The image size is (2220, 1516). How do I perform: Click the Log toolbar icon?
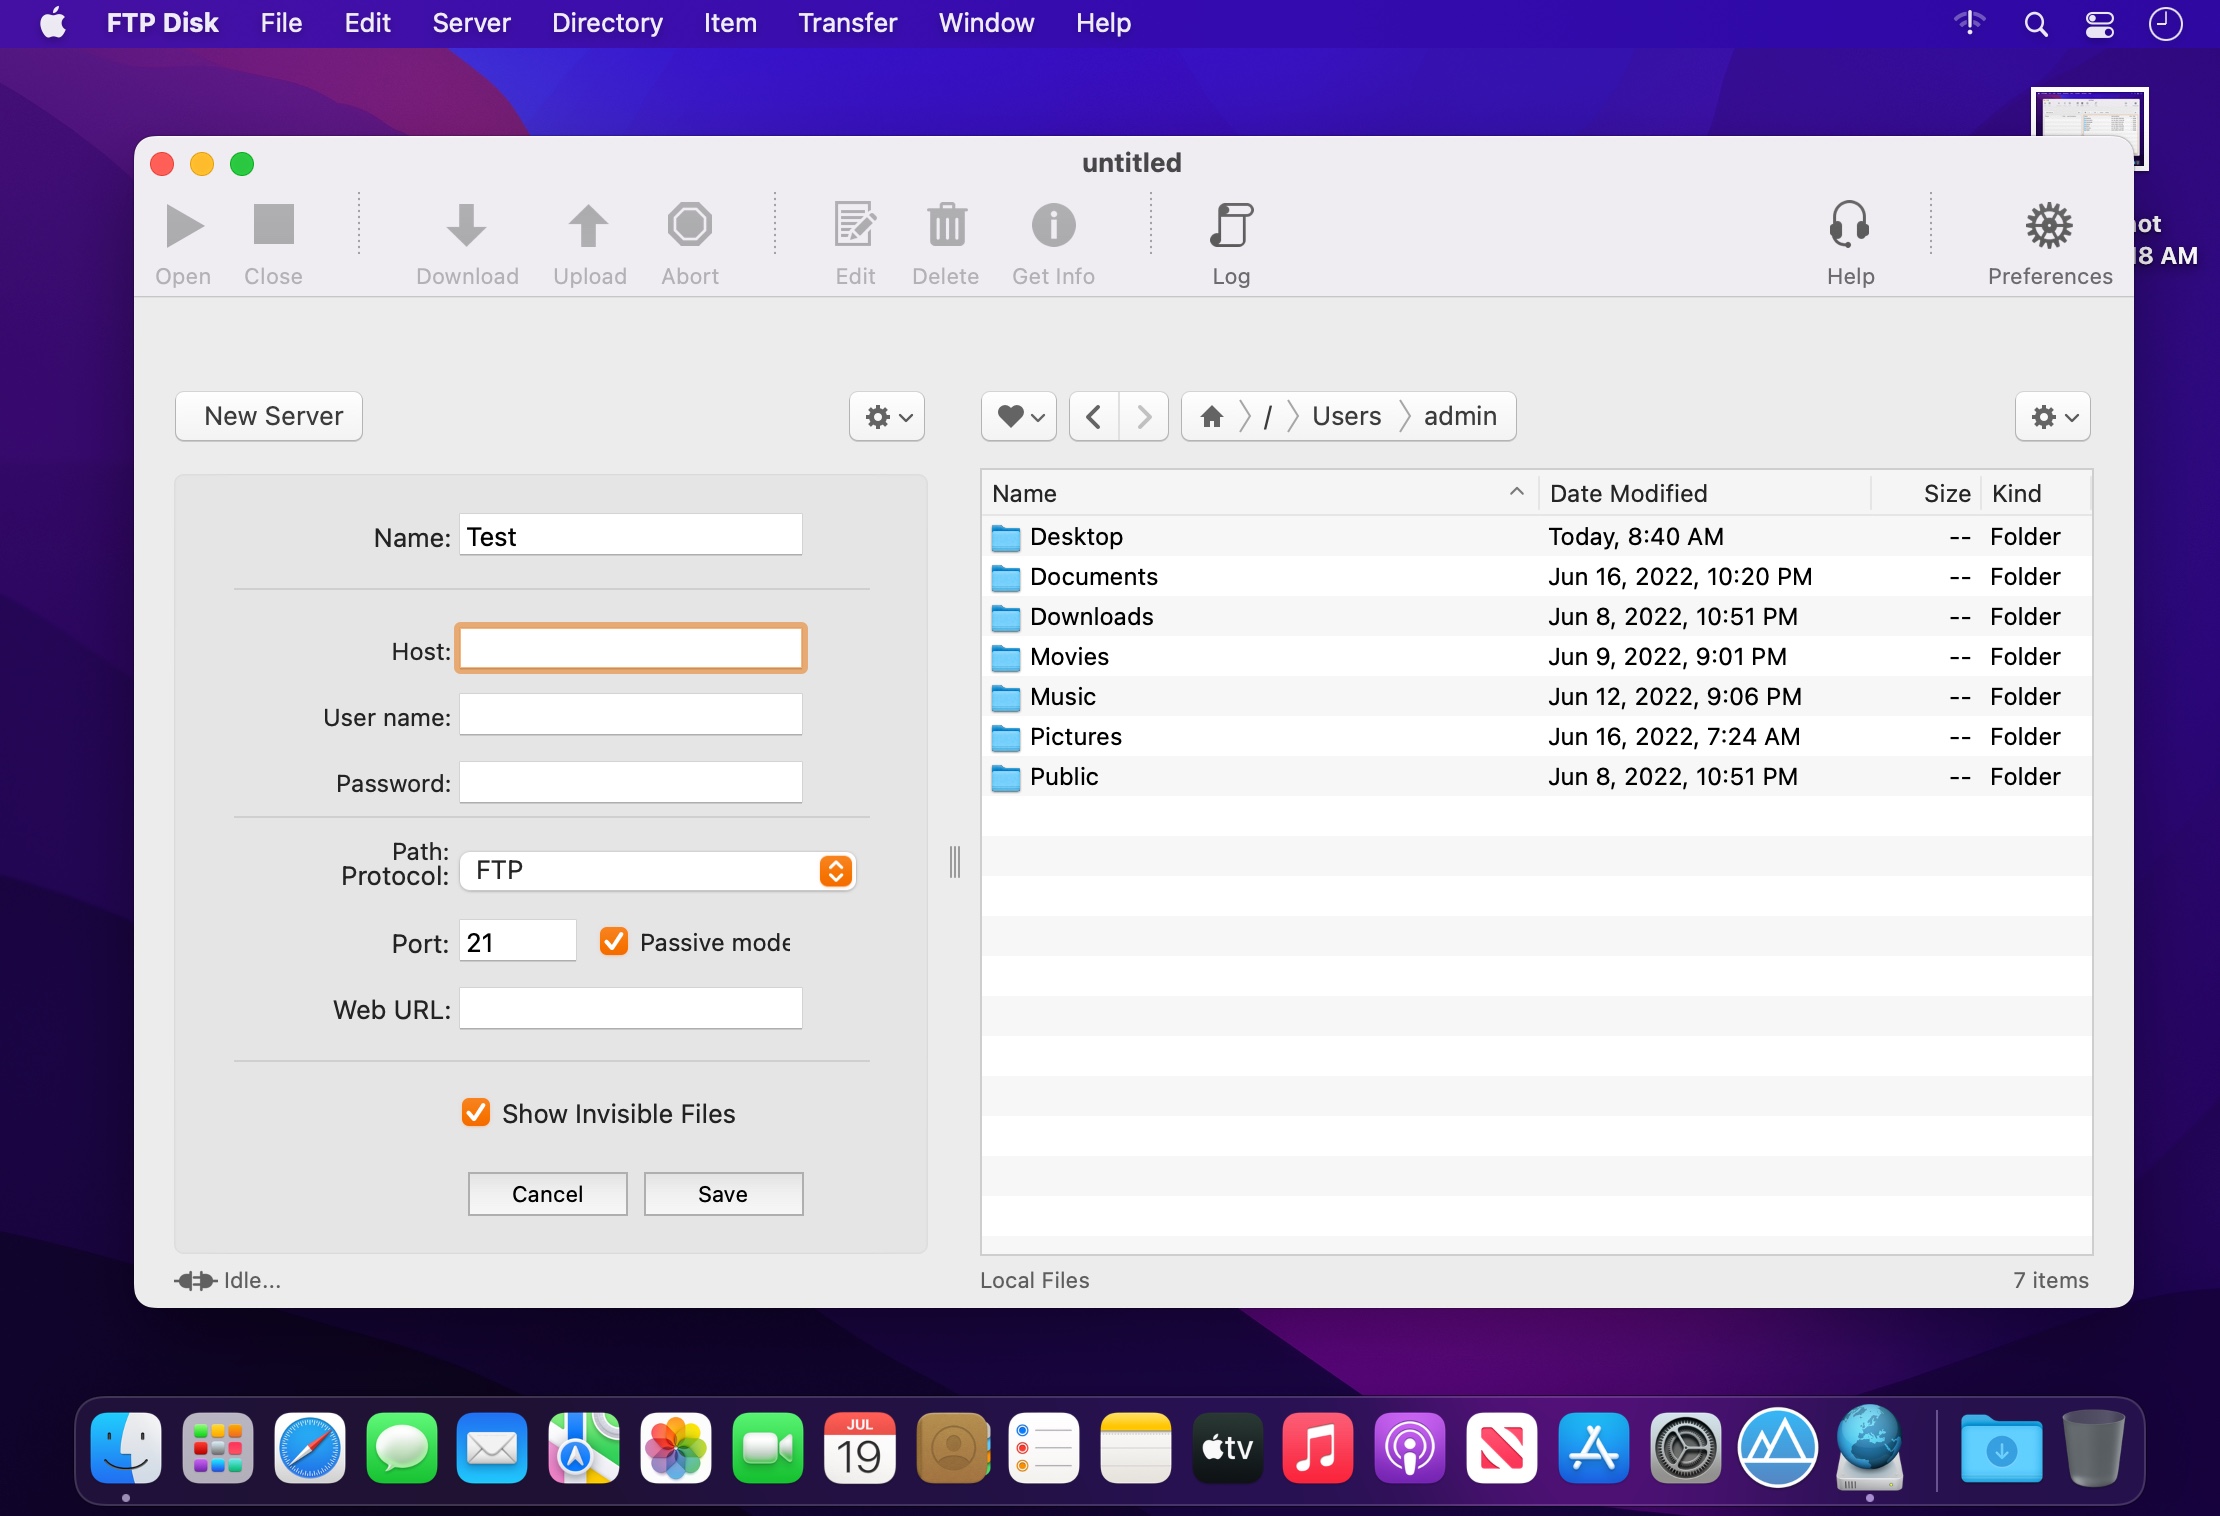click(1231, 226)
